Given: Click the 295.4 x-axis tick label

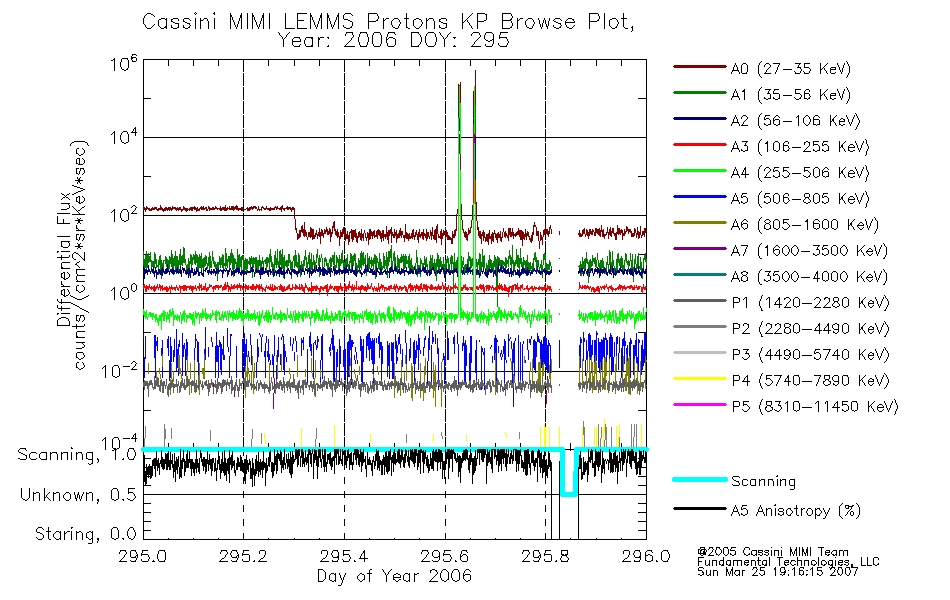Looking at the screenshot, I should [344, 556].
